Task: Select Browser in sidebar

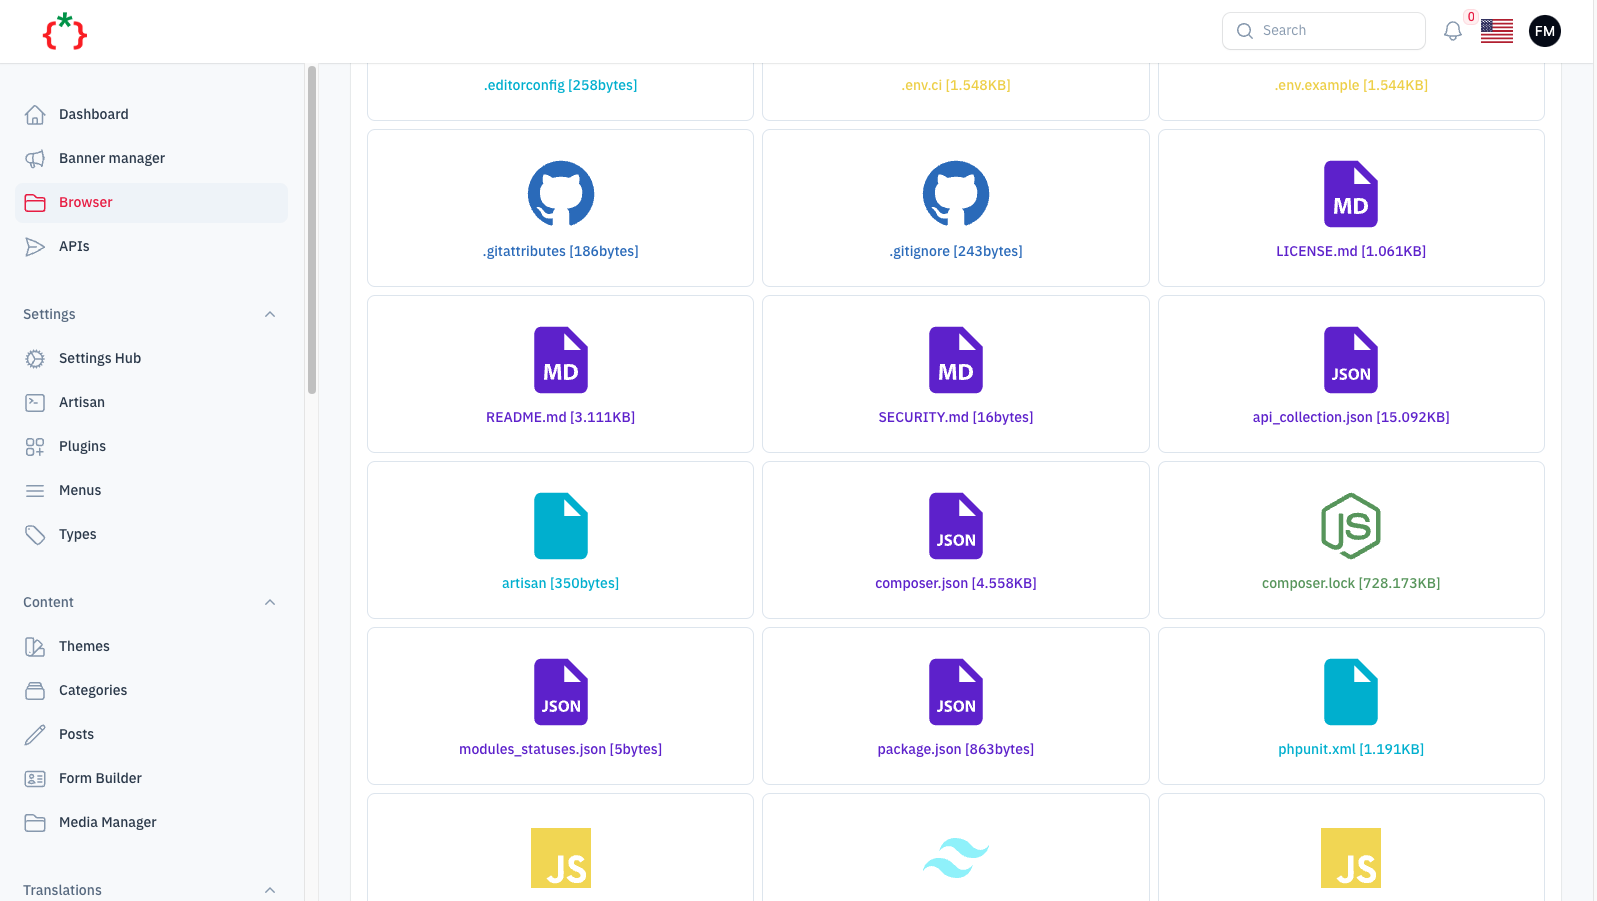Action: pyautogui.click(x=151, y=202)
